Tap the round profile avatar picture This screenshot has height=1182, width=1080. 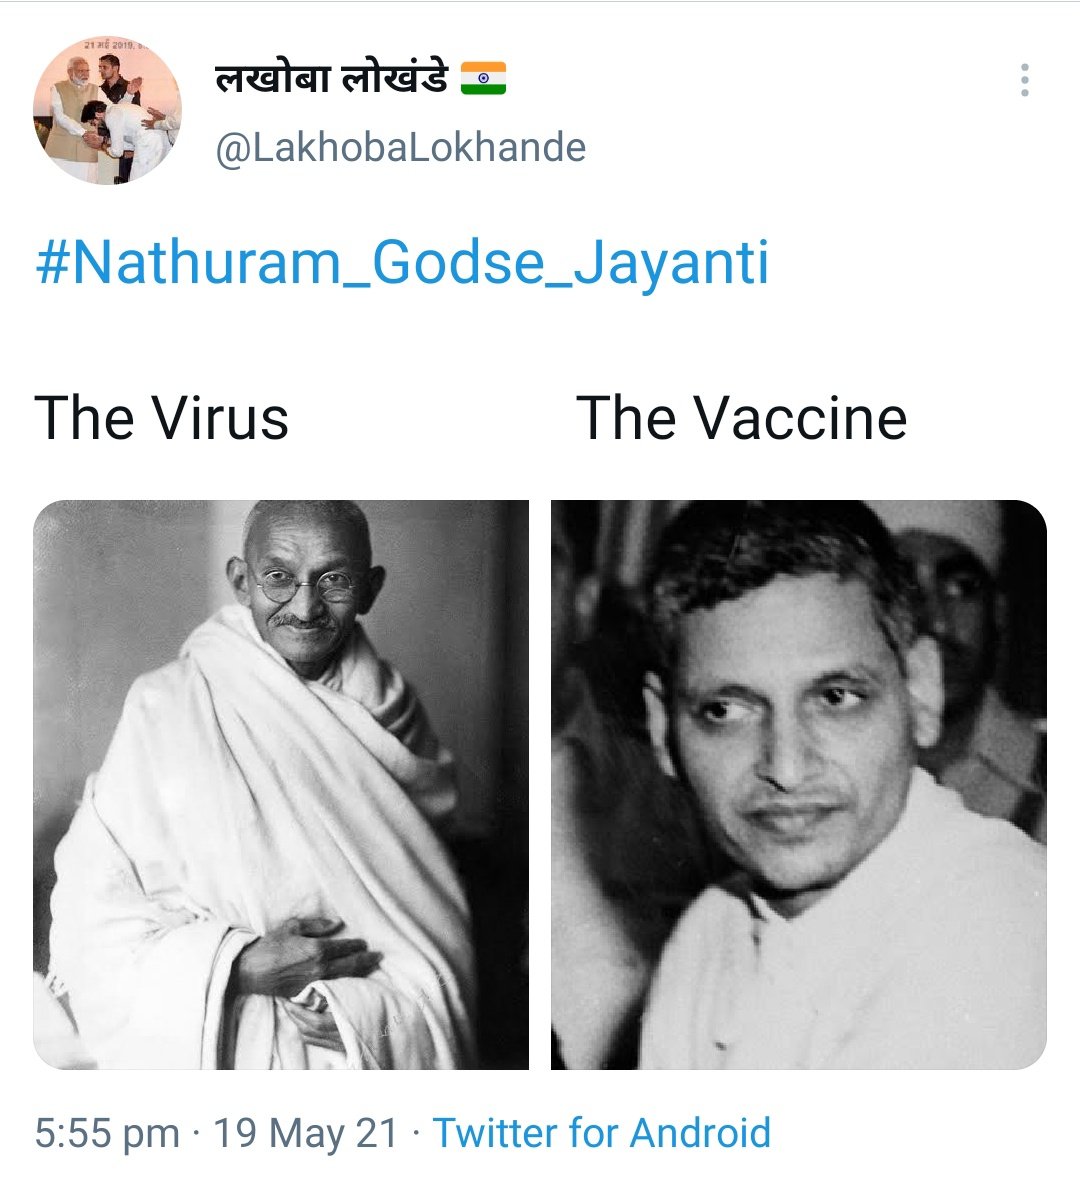[107, 110]
